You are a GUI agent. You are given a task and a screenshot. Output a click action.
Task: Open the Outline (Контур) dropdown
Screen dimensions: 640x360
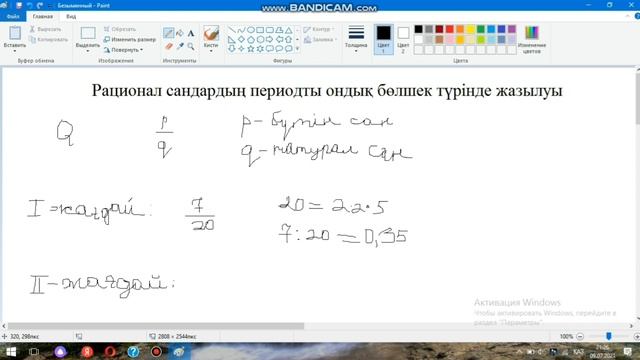[319, 29]
